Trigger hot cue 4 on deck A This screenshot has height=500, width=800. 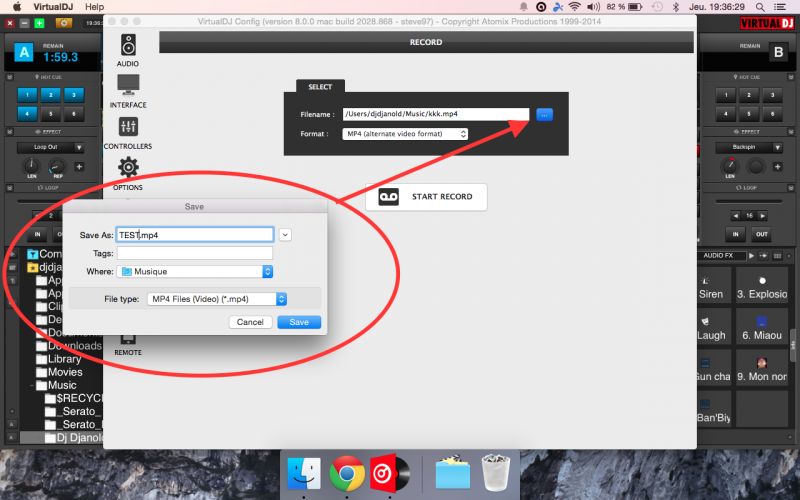click(28, 114)
